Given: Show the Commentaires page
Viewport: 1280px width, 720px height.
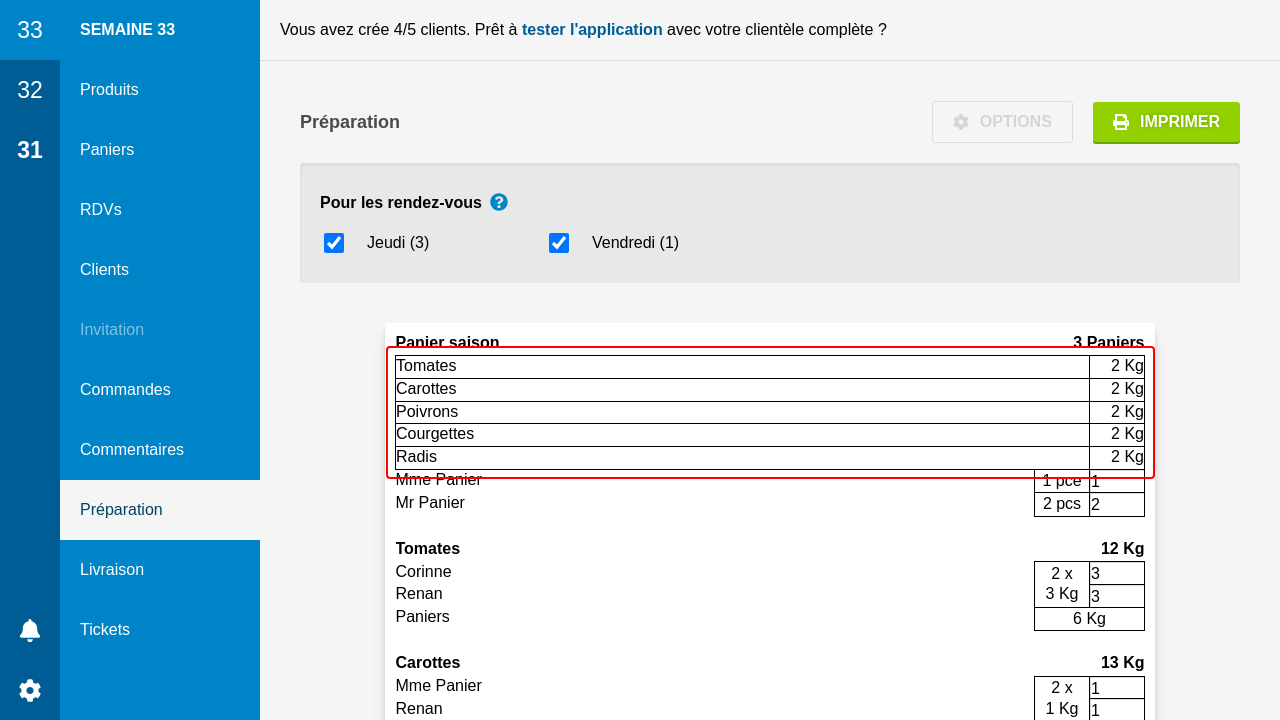Looking at the screenshot, I should coord(132,450).
